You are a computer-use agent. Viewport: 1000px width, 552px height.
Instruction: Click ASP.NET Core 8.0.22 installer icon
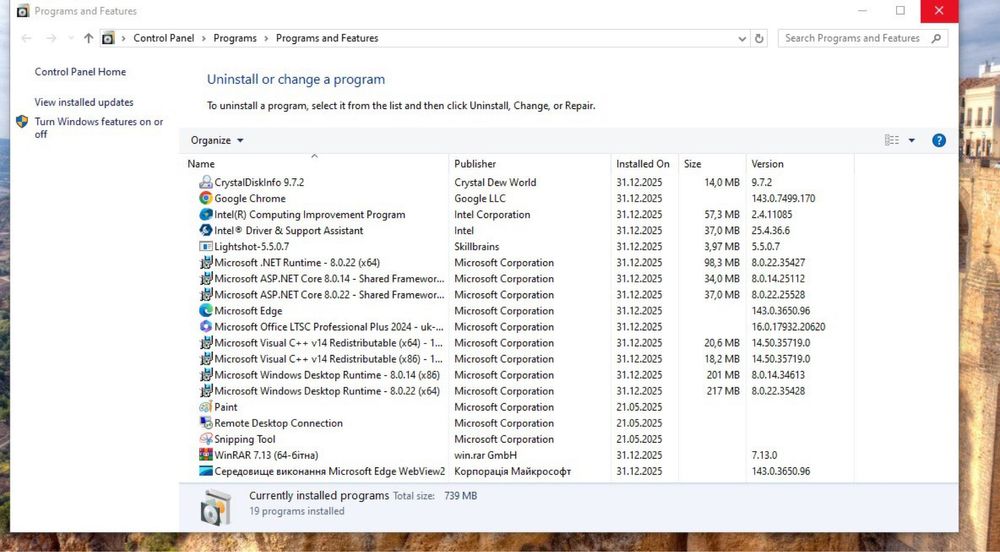(x=205, y=294)
